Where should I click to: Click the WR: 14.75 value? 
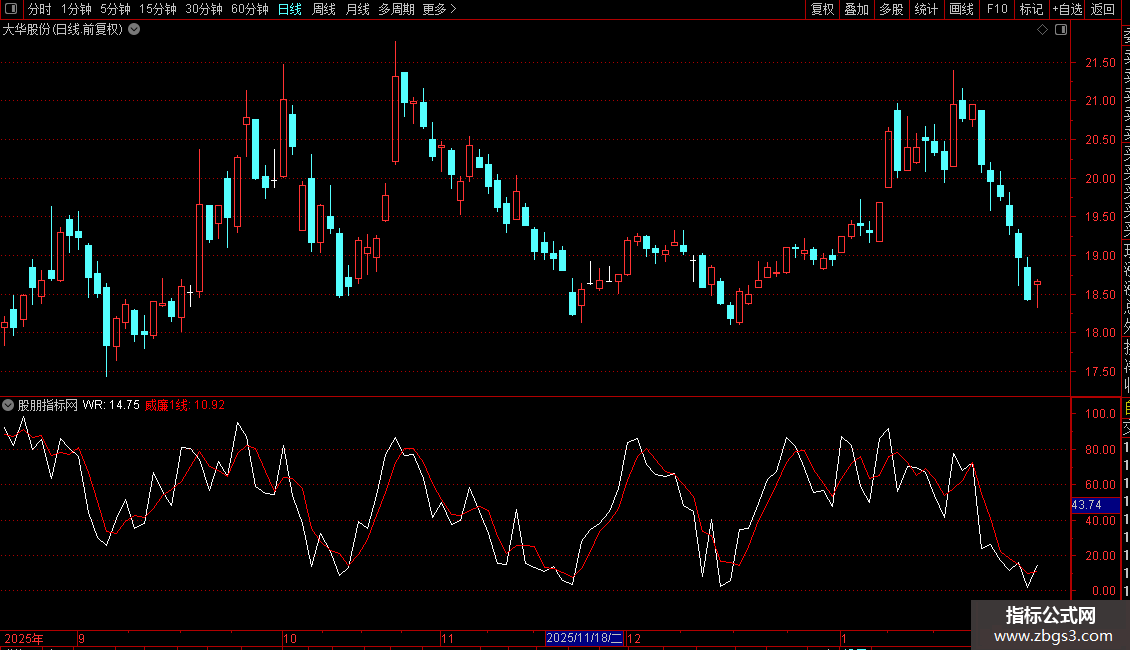coord(111,405)
